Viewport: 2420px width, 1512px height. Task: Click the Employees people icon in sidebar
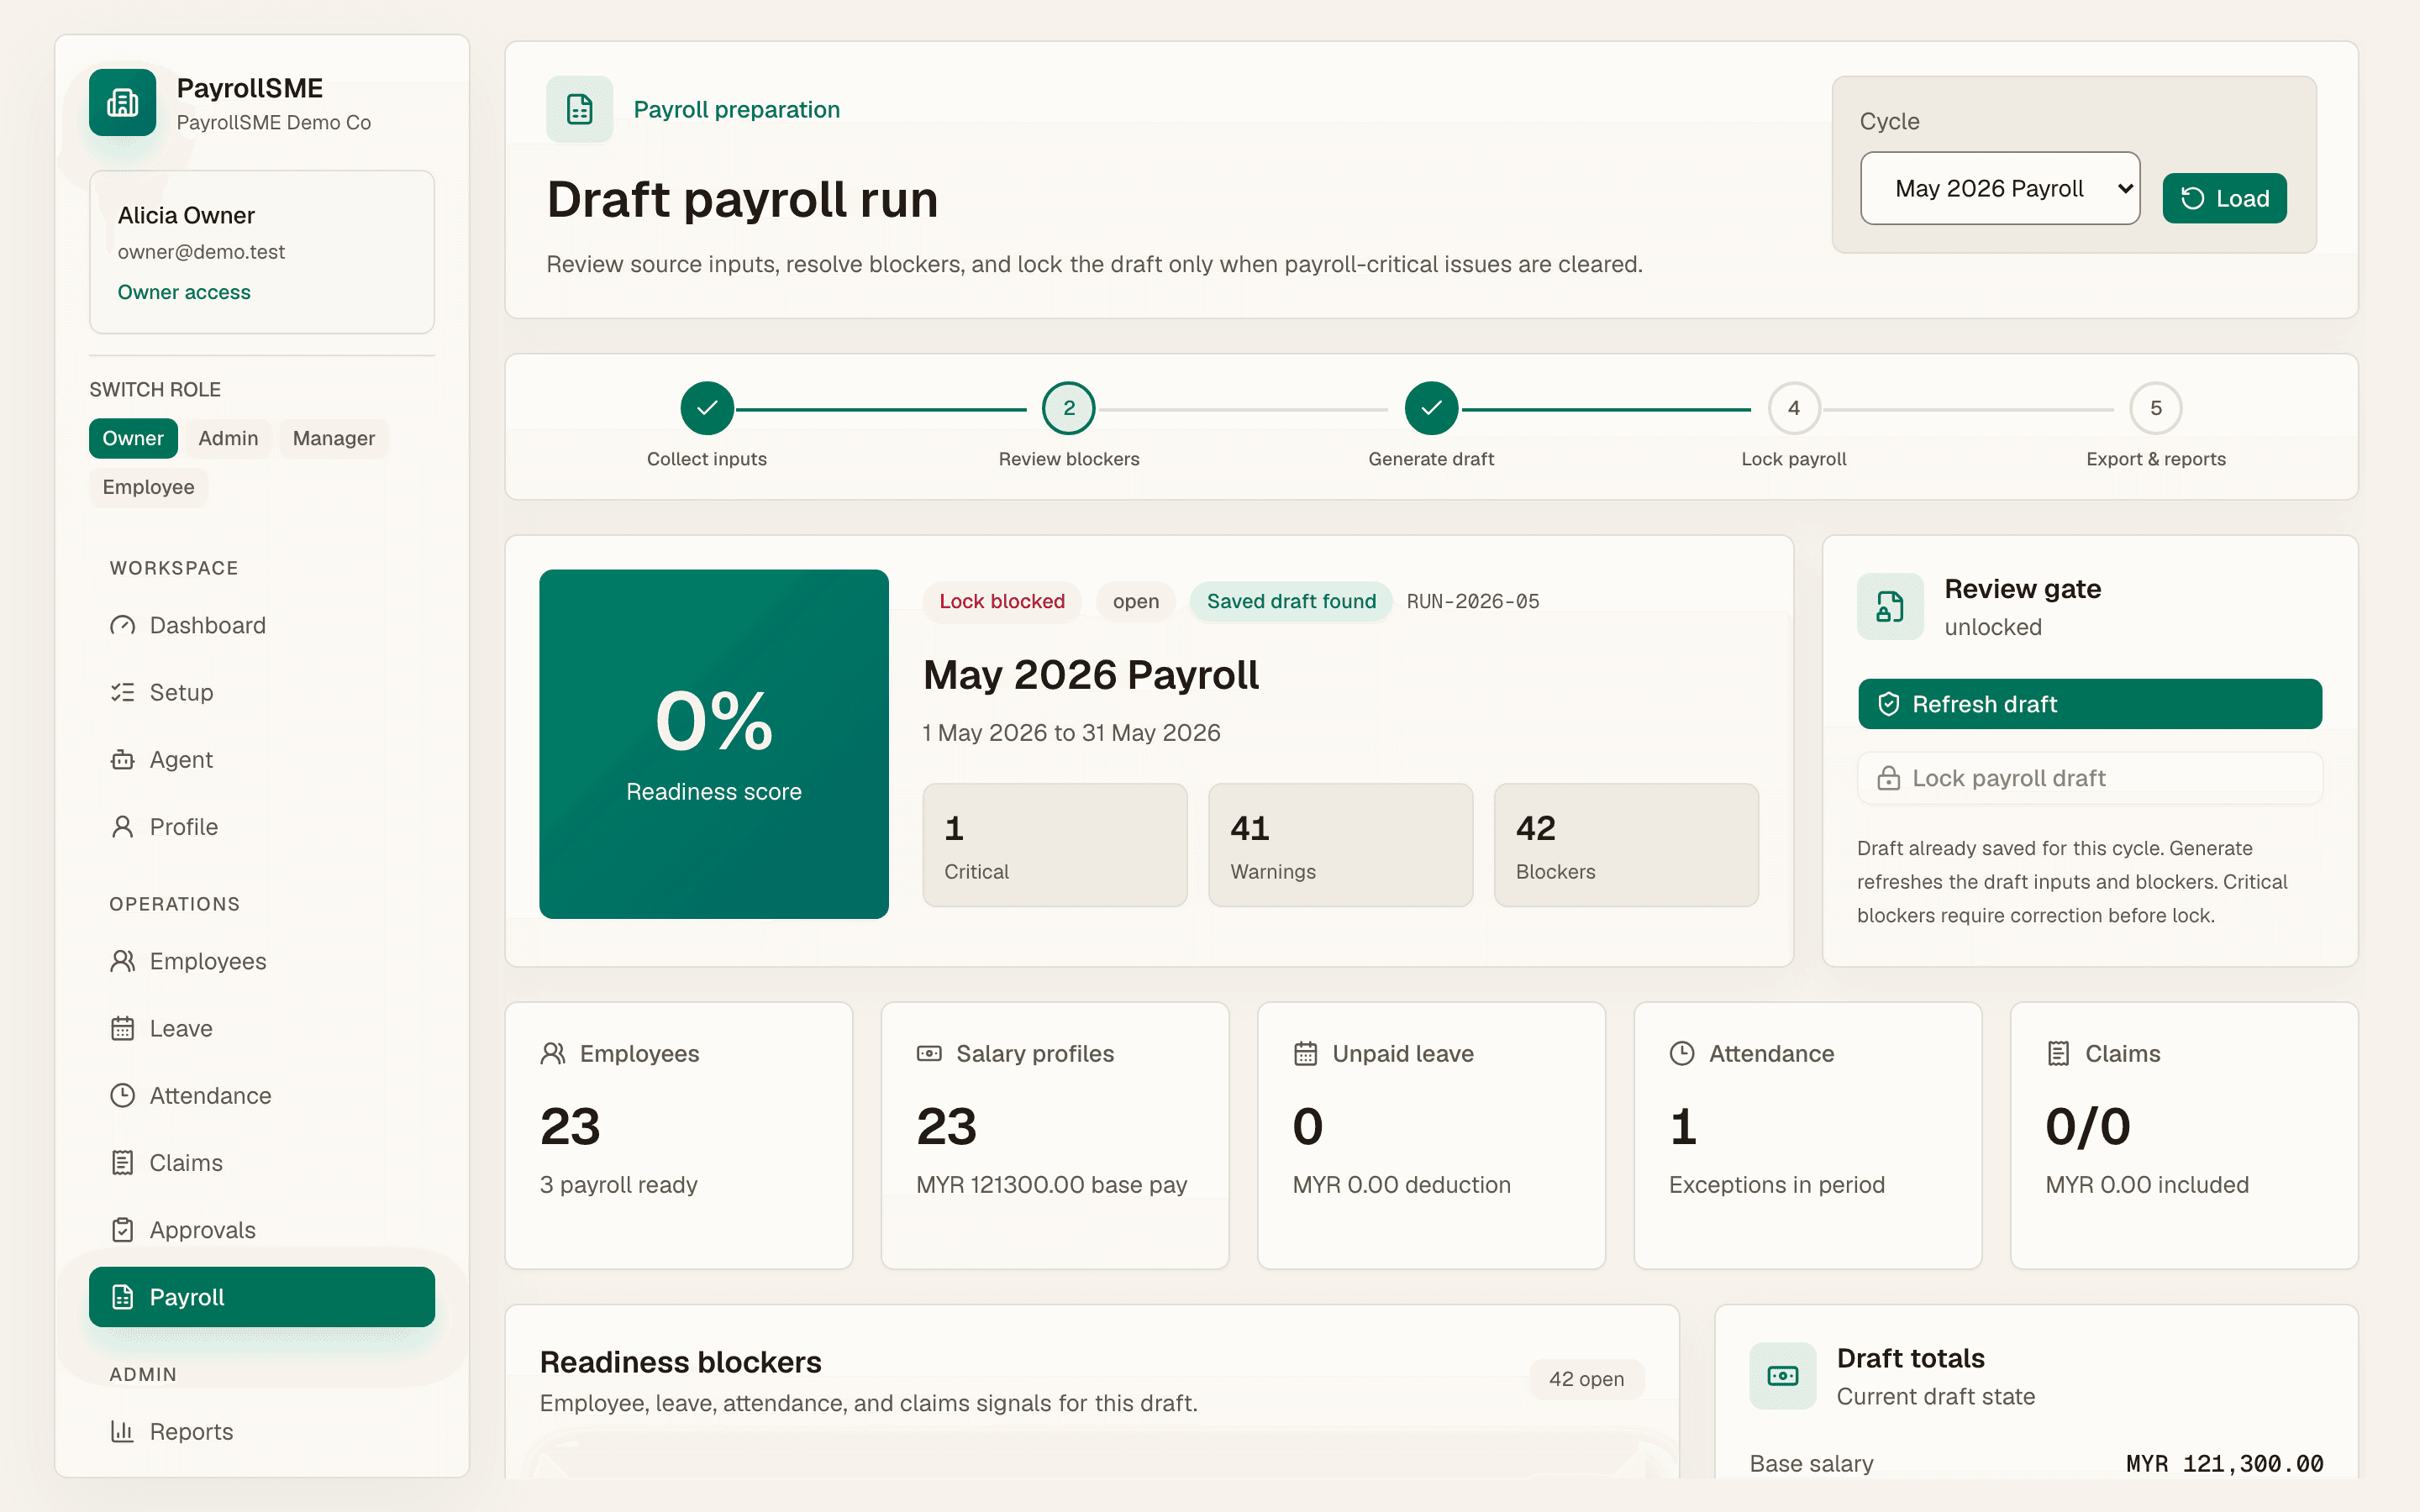coord(122,961)
